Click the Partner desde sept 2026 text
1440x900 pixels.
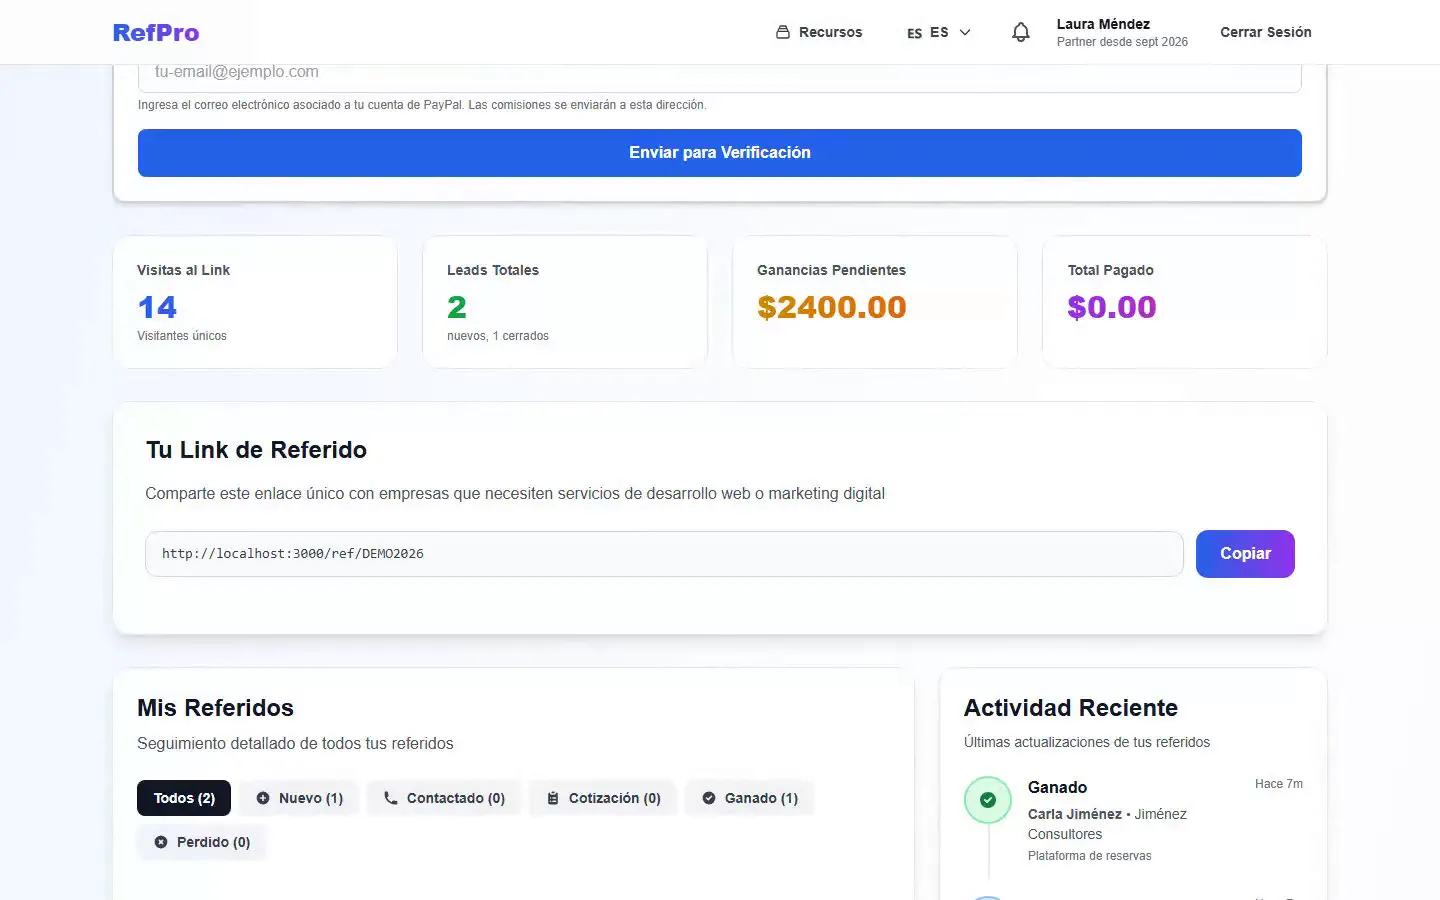1122,42
